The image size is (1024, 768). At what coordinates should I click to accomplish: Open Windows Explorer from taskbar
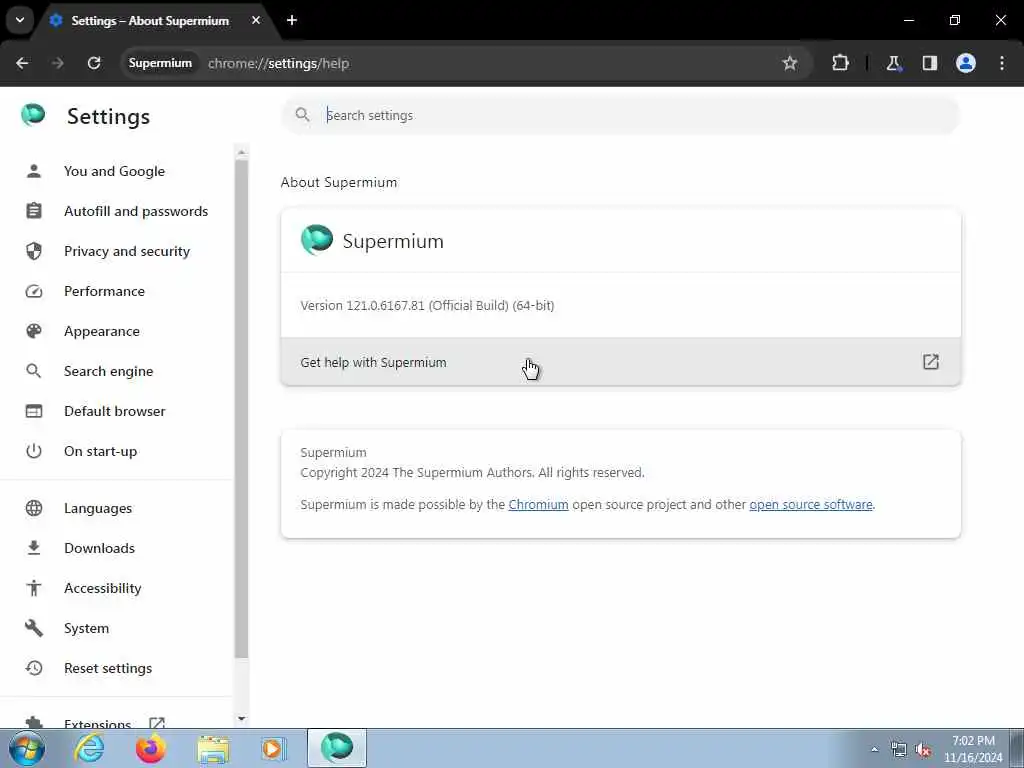(213, 748)
